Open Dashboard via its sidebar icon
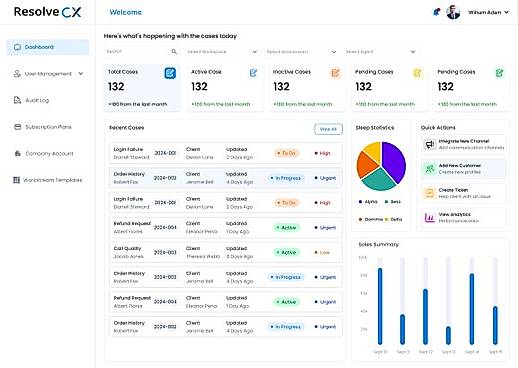 tap(17, 47)
